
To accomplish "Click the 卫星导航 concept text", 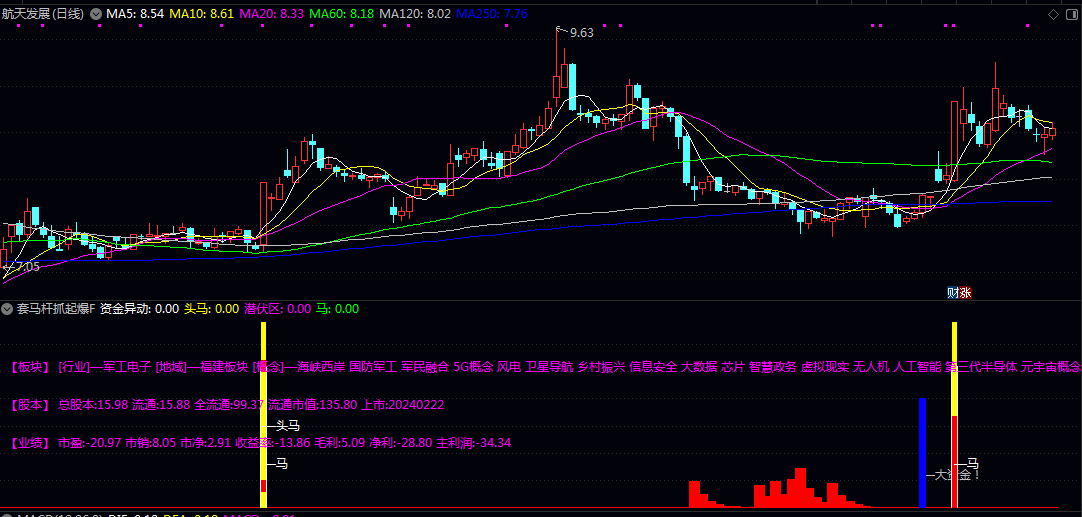I will pos(549,367).
